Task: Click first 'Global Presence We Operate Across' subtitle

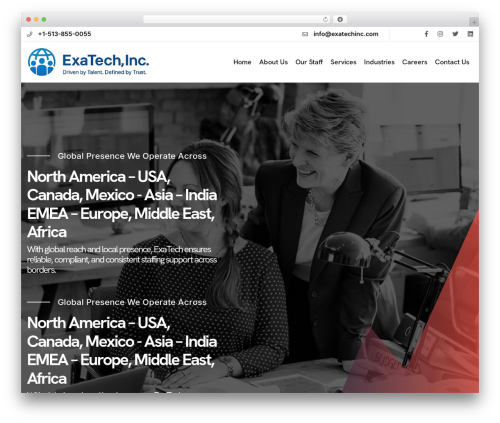Action: point(132,156)
